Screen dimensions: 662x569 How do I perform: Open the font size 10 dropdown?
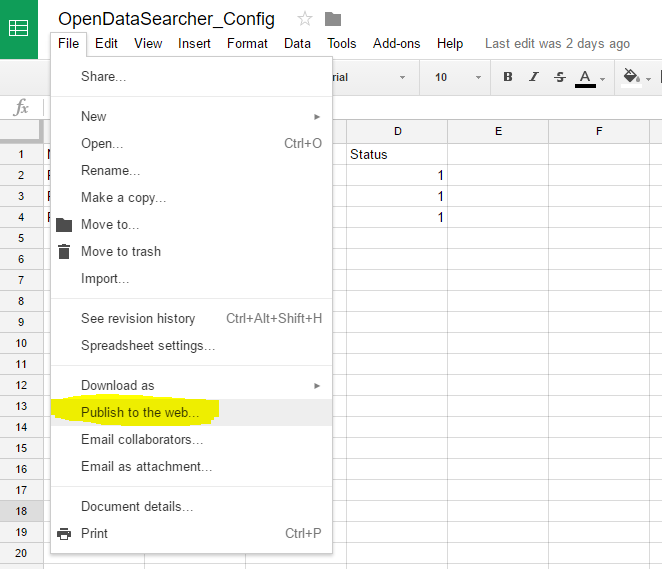457,77
